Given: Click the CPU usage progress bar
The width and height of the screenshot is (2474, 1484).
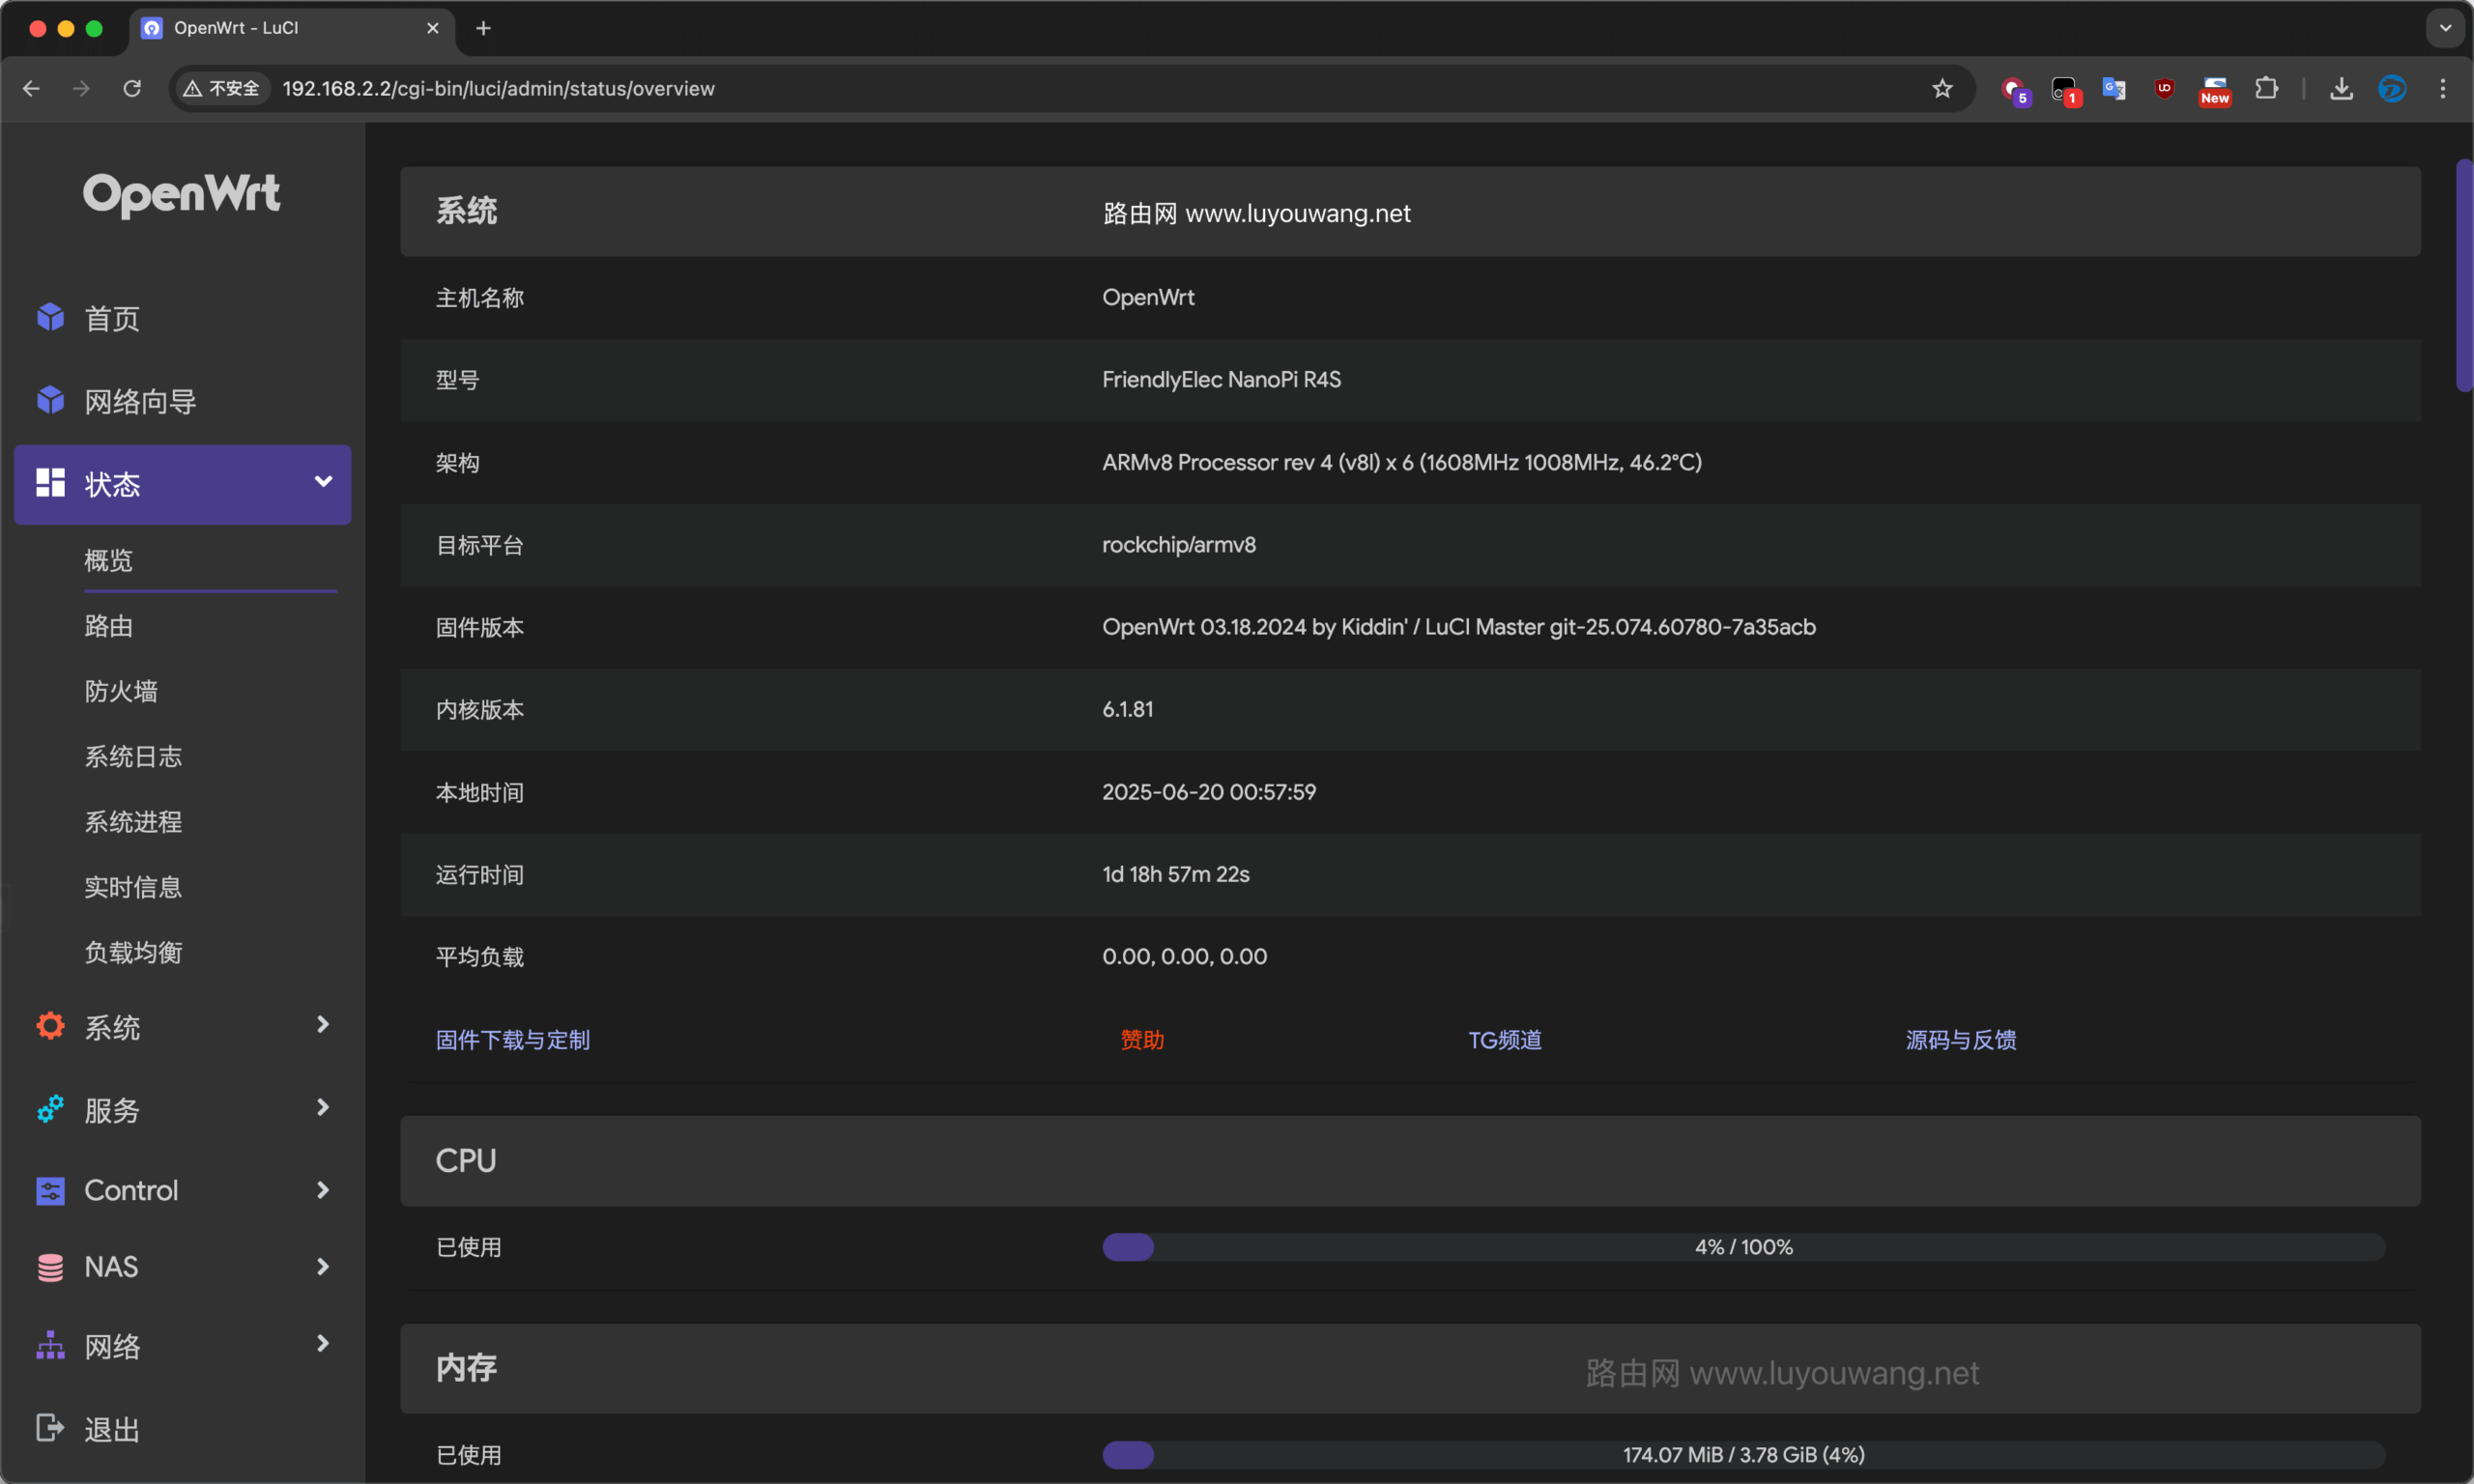Looking at the screenshot, I should (1743, 1247).
